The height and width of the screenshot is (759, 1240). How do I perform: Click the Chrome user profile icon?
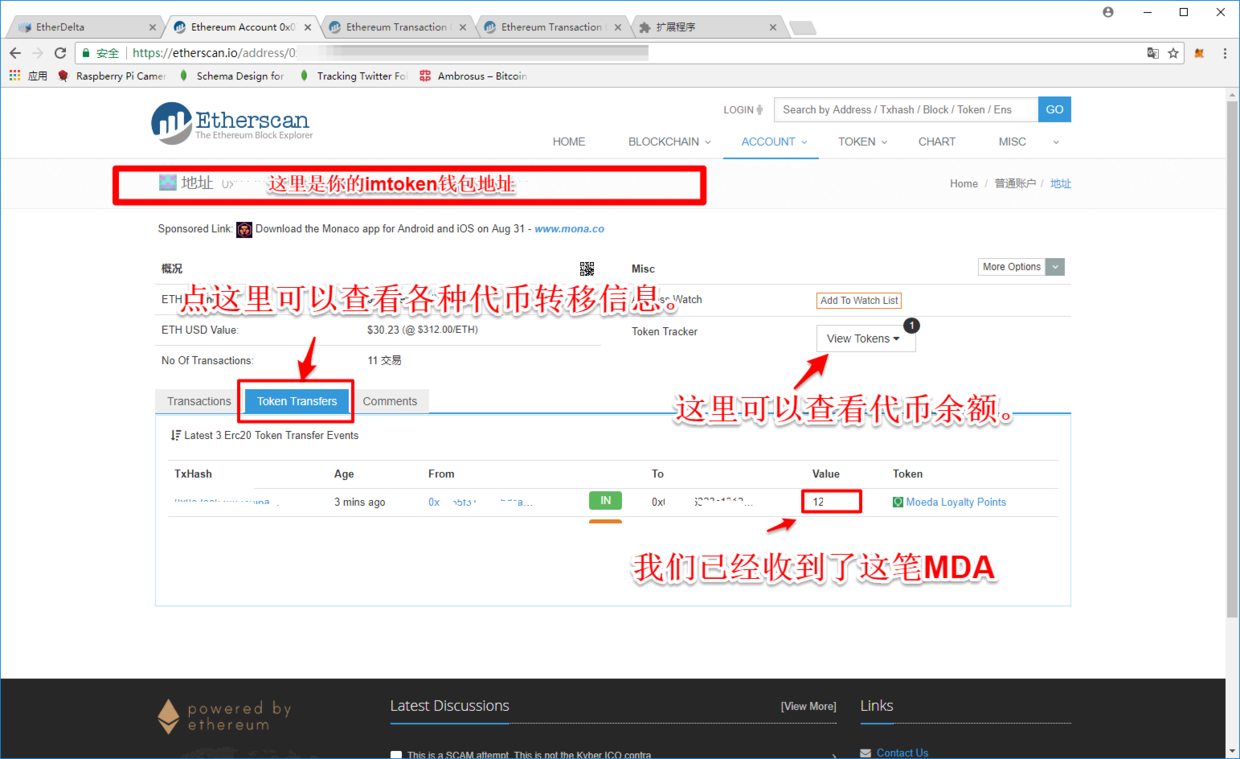(x=1108, y=12)
